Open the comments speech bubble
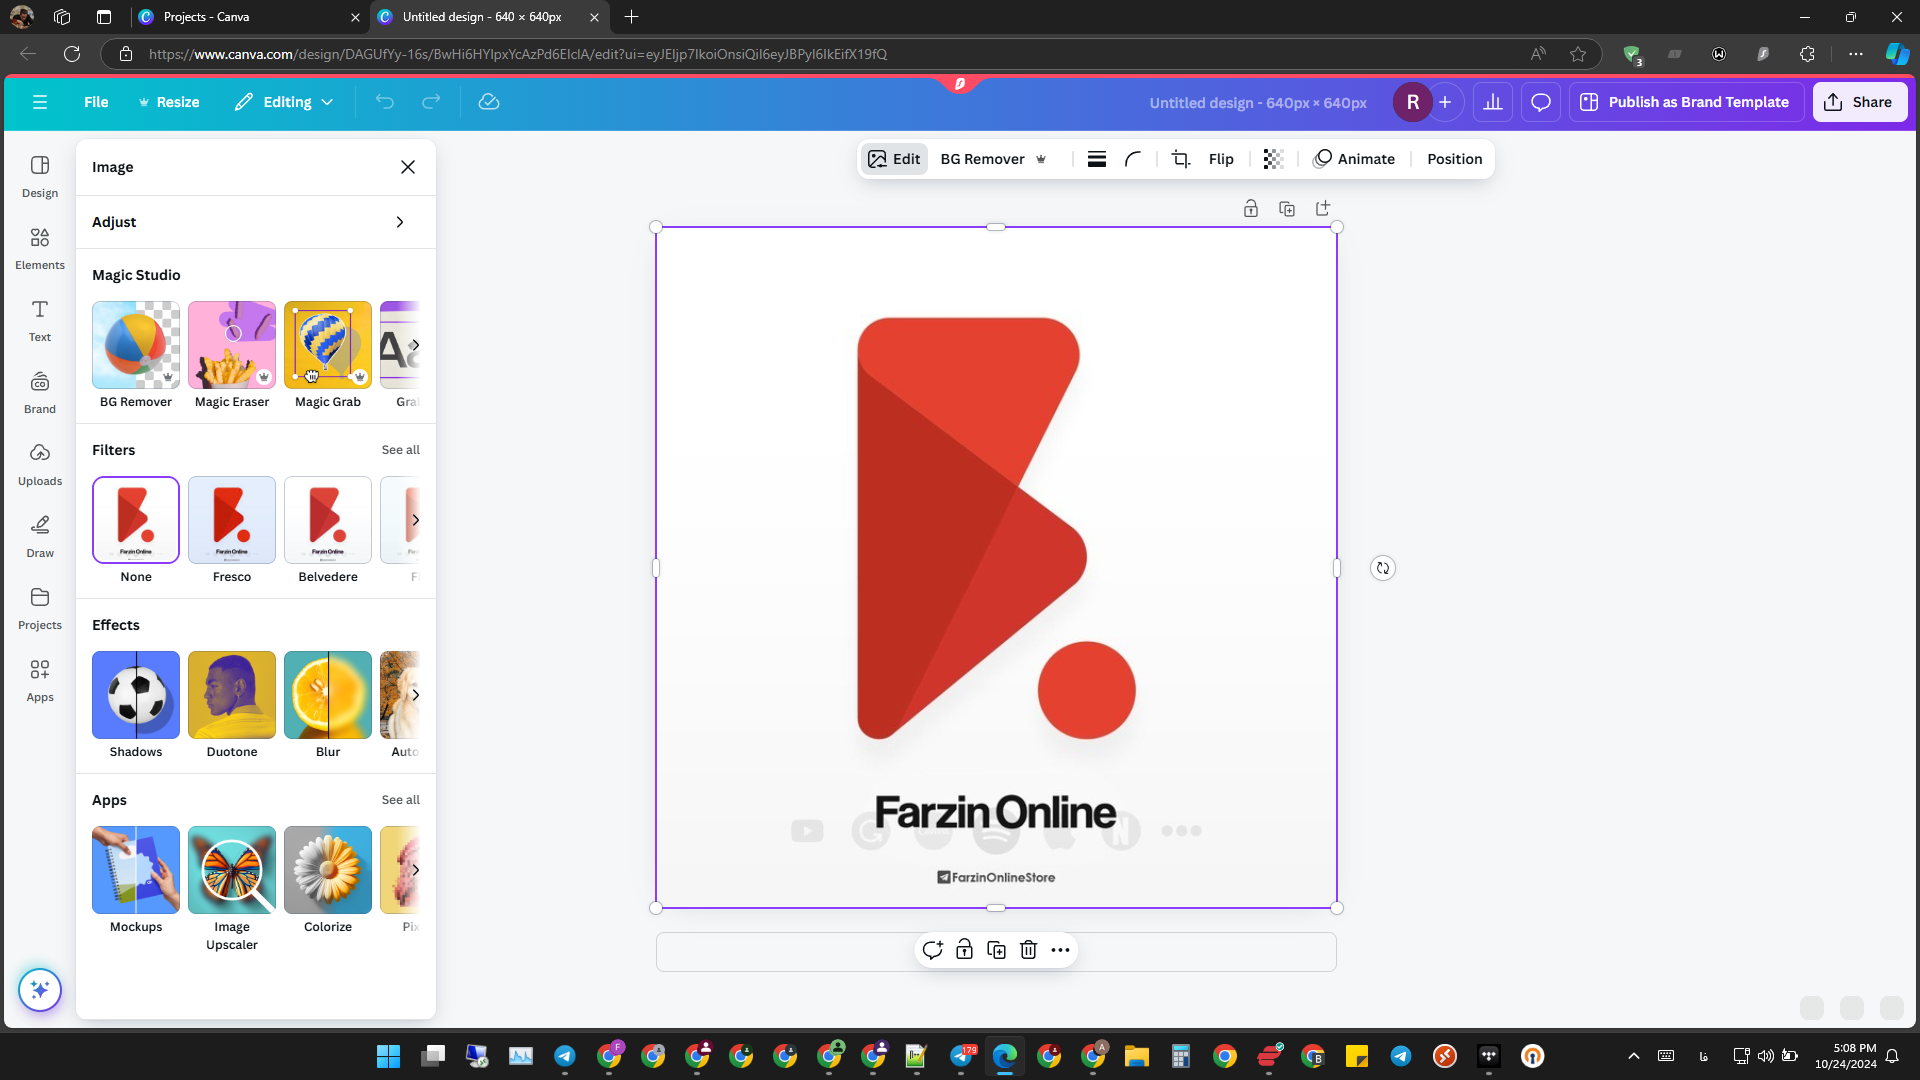This screenshot has width=1920, height=1080. (x=1541, y=102)
